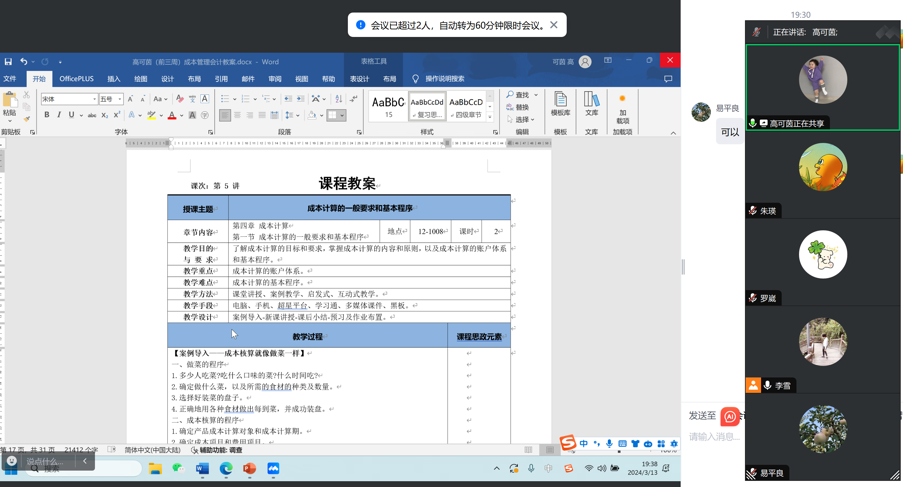Click the Save icon in title bar

click(x=8, y=62)
